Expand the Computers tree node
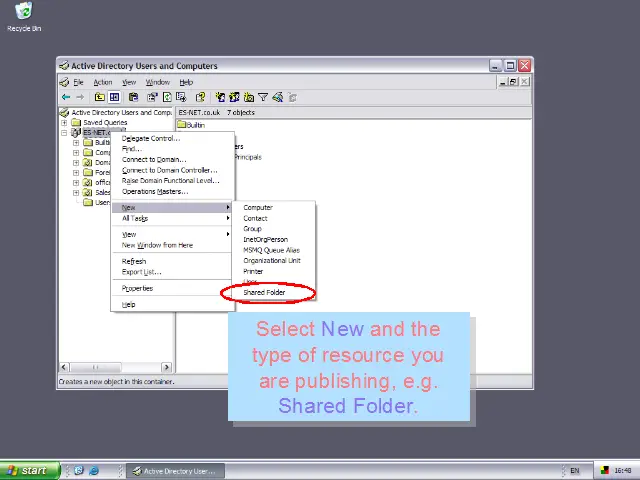This screenshot has height=480, width=640. [x=76, y=153]
